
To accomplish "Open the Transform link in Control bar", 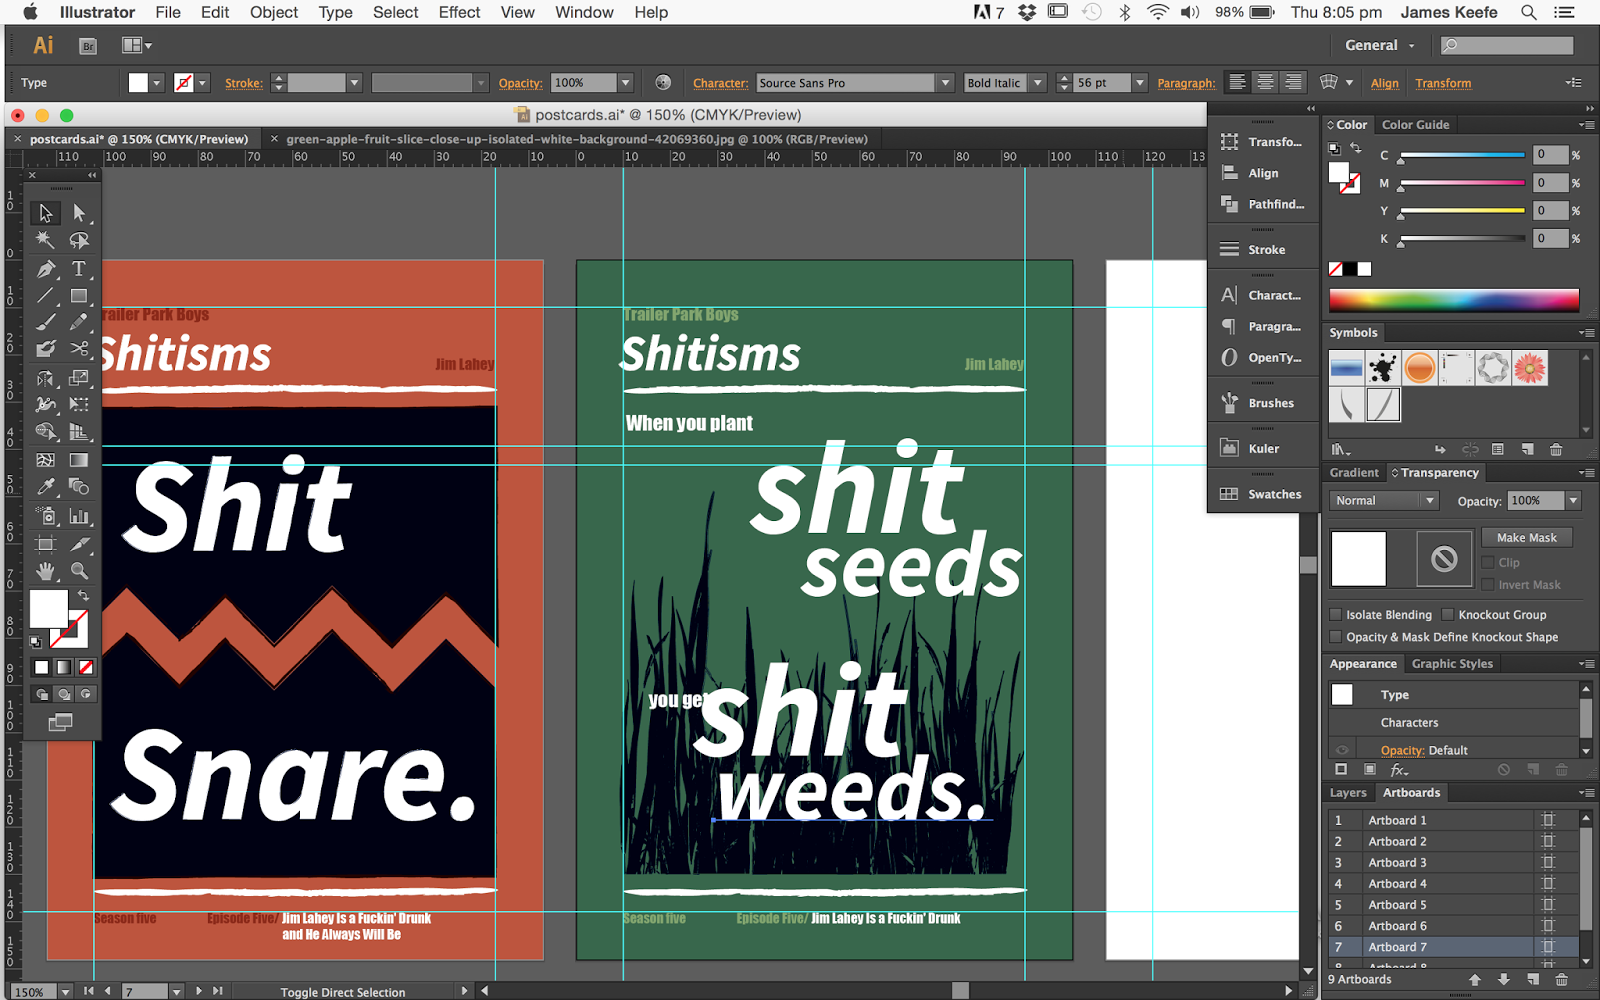I will coord(1443,83).
